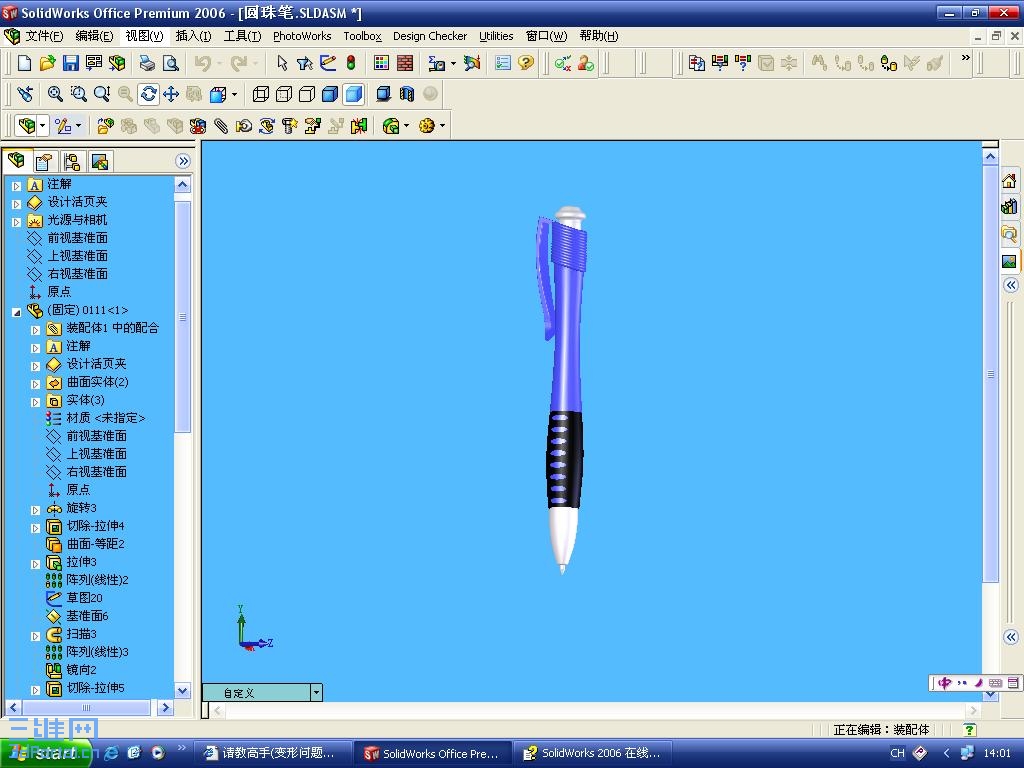Click the Mate paperclip icon
The height and width of the screenshot is (768, 1024).
coord(221,125)
